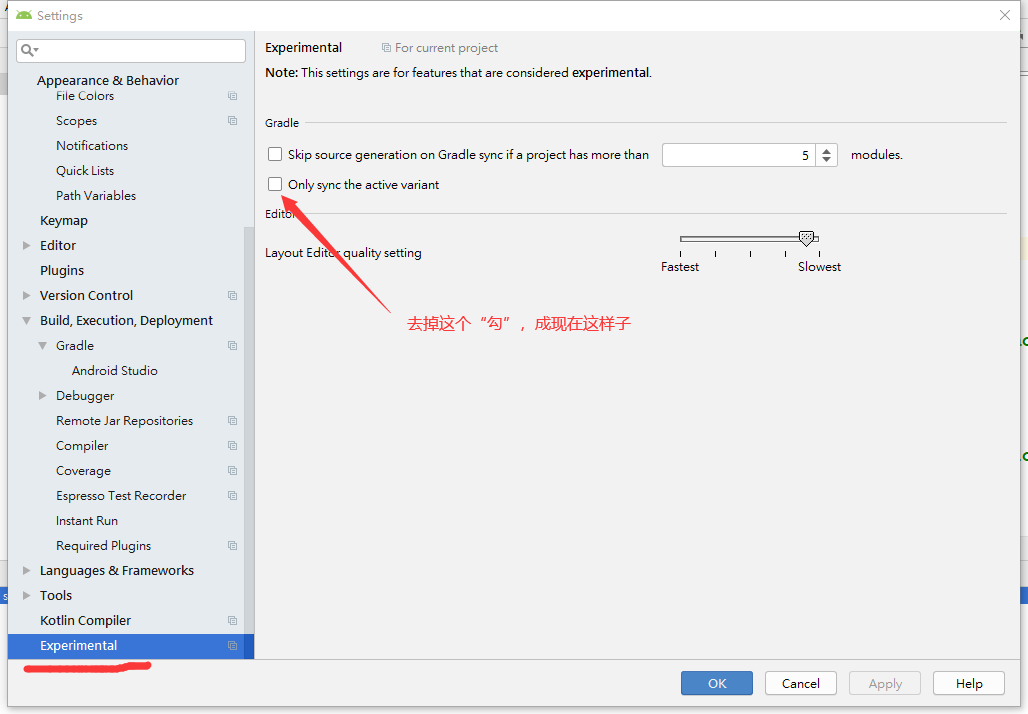This screenshot has height=714, width=1028.
Task: Select Kotlin Compiler settings page
Action: 85,620
